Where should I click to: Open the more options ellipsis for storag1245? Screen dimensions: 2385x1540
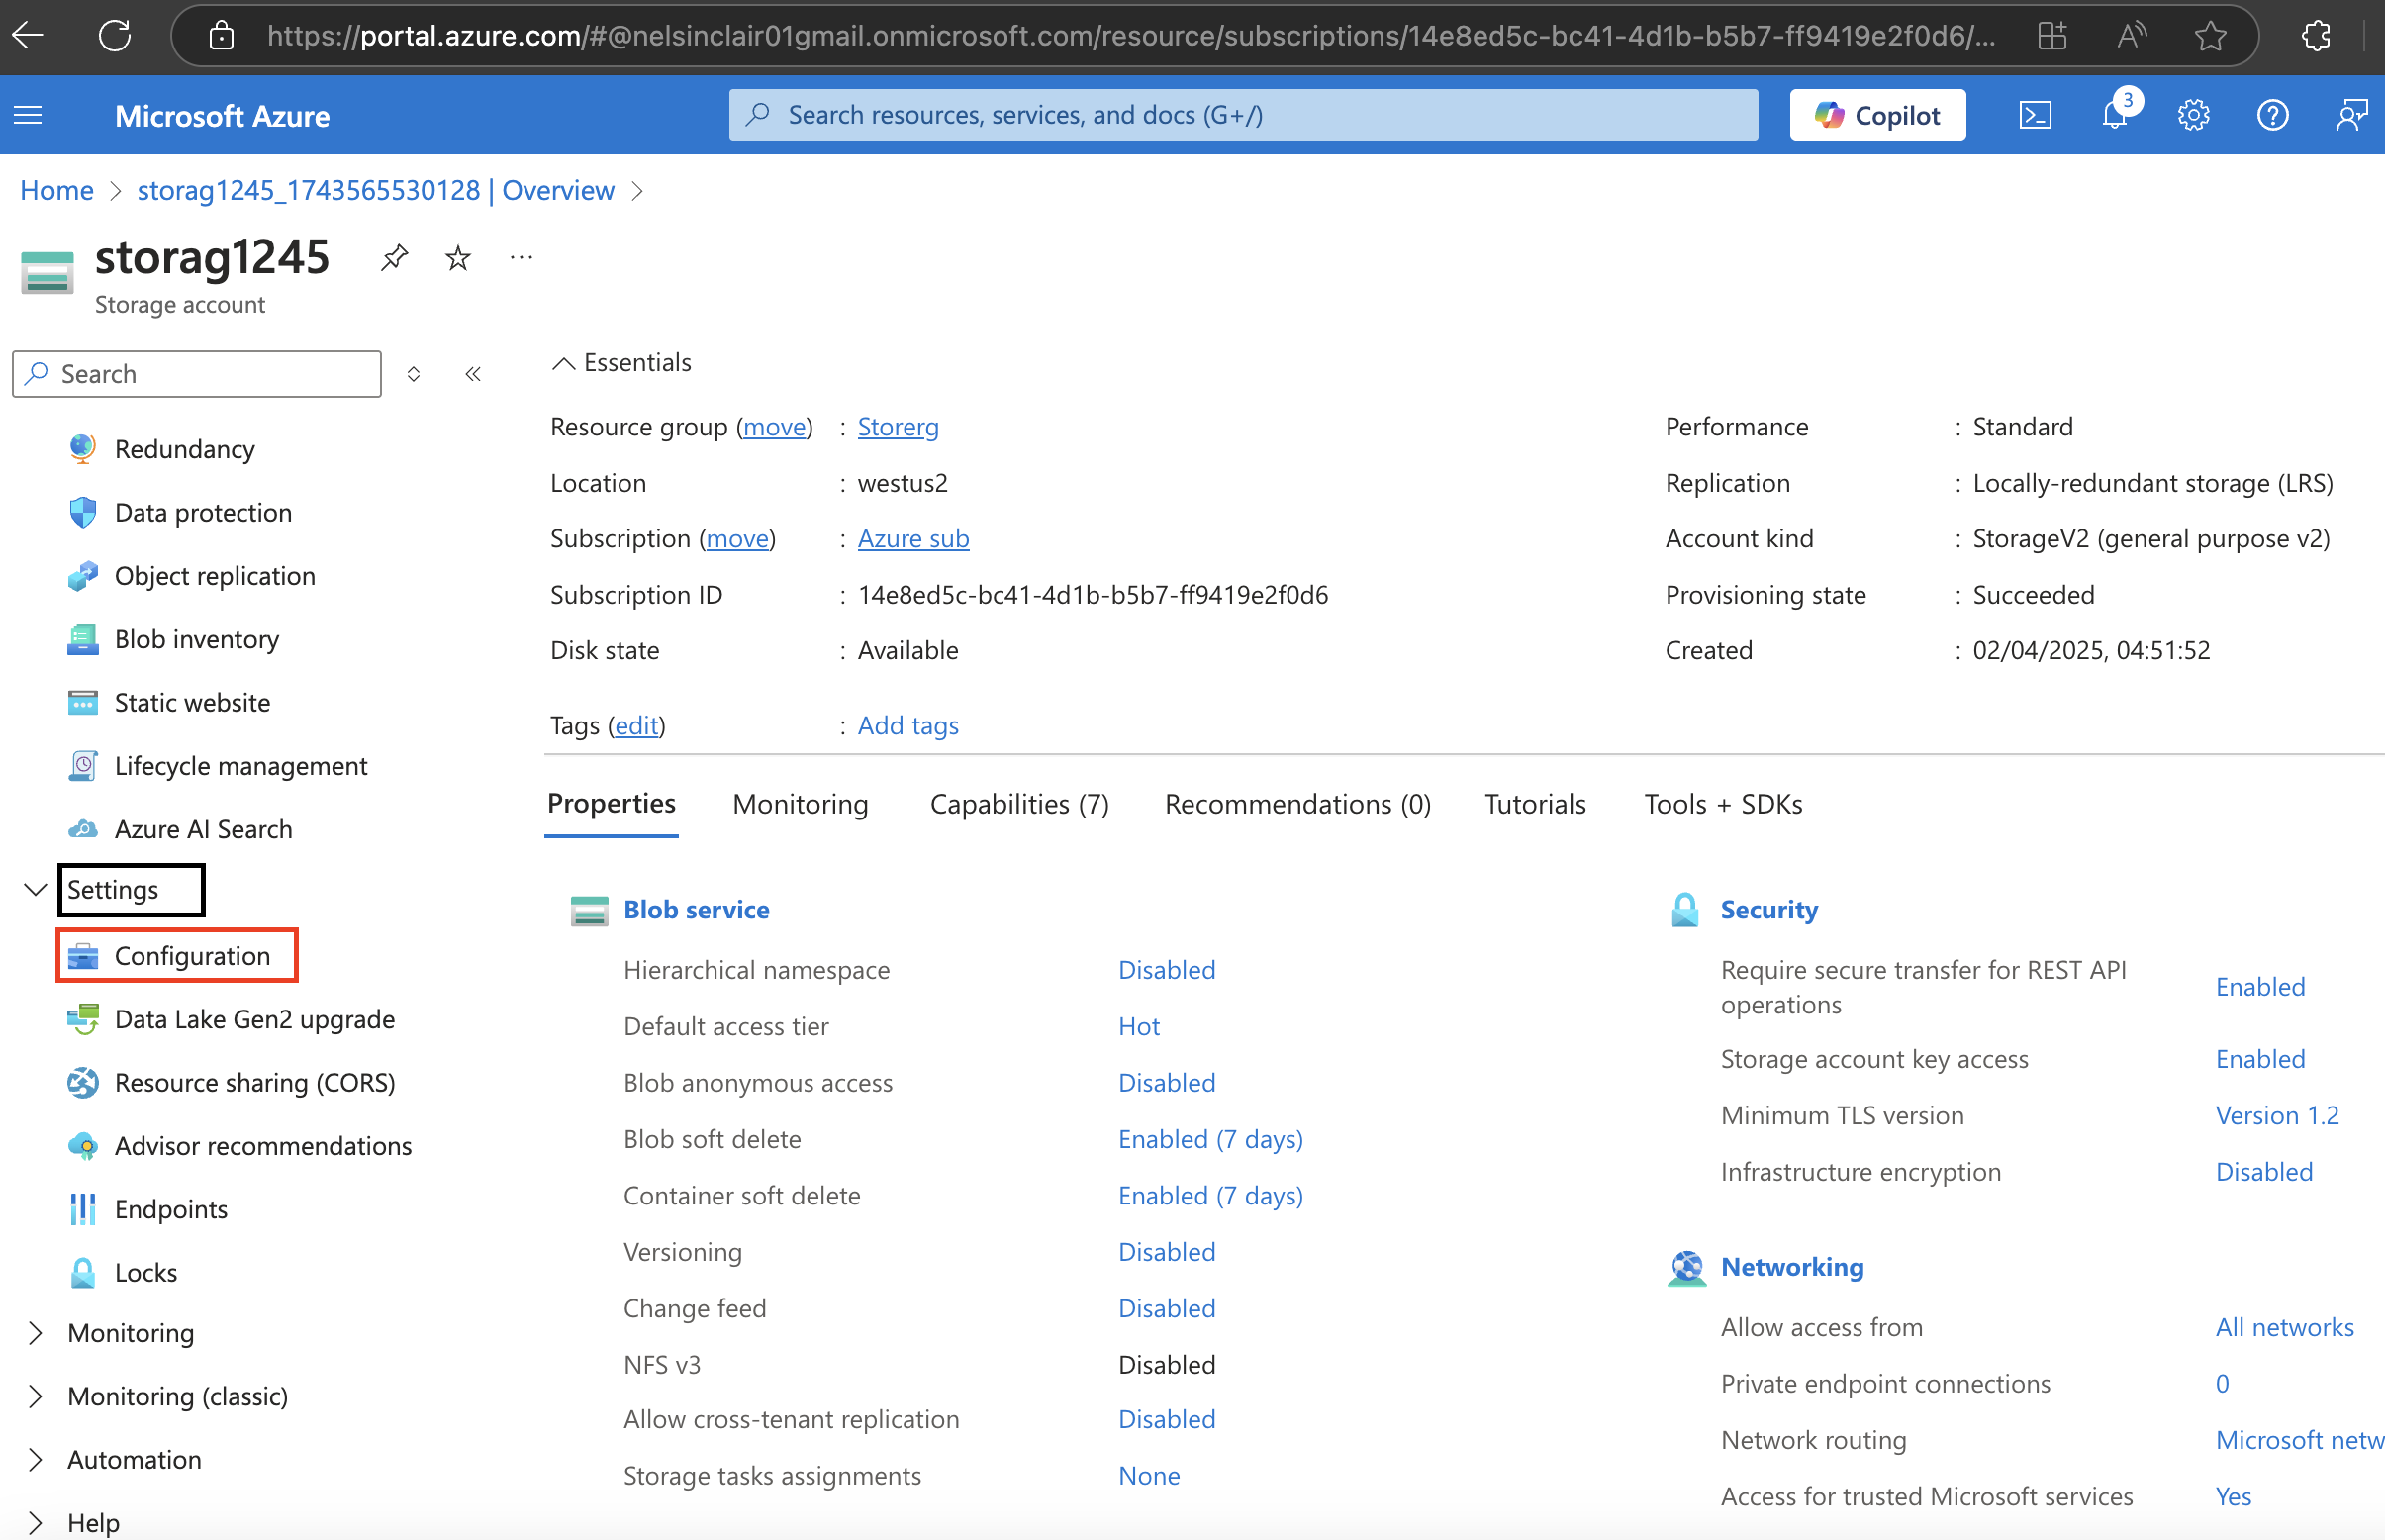tap(521, 258)
